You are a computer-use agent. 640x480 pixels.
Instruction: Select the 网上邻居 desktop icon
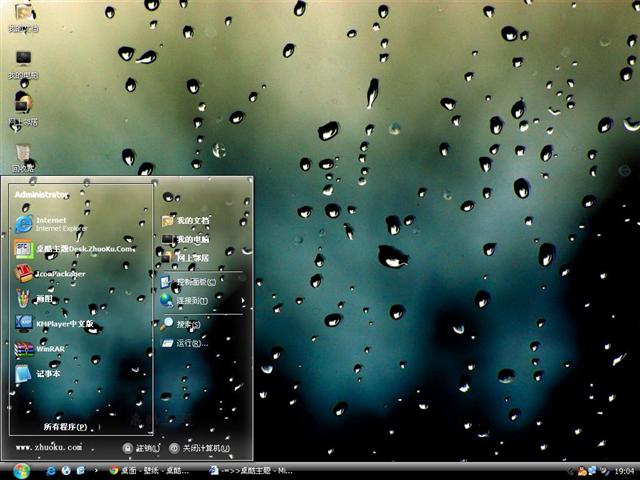coord(23,108)
